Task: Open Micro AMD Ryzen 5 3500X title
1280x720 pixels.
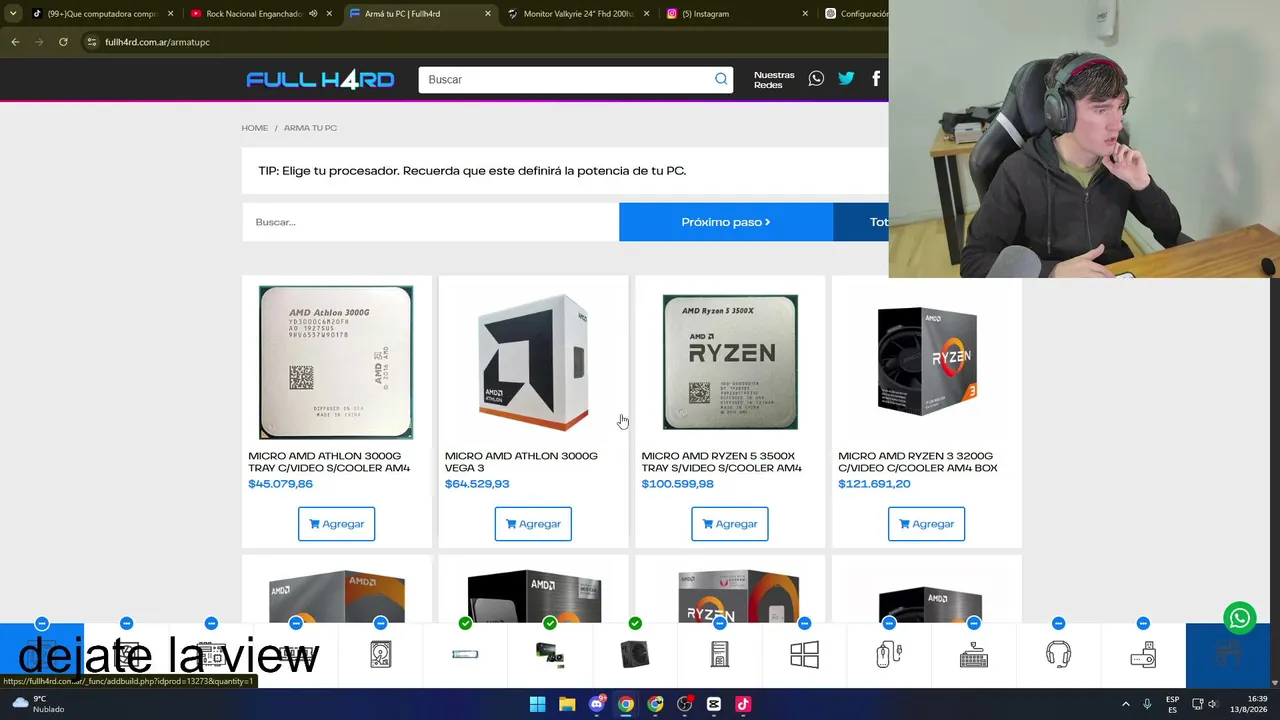Action: (x=722, y=462)
